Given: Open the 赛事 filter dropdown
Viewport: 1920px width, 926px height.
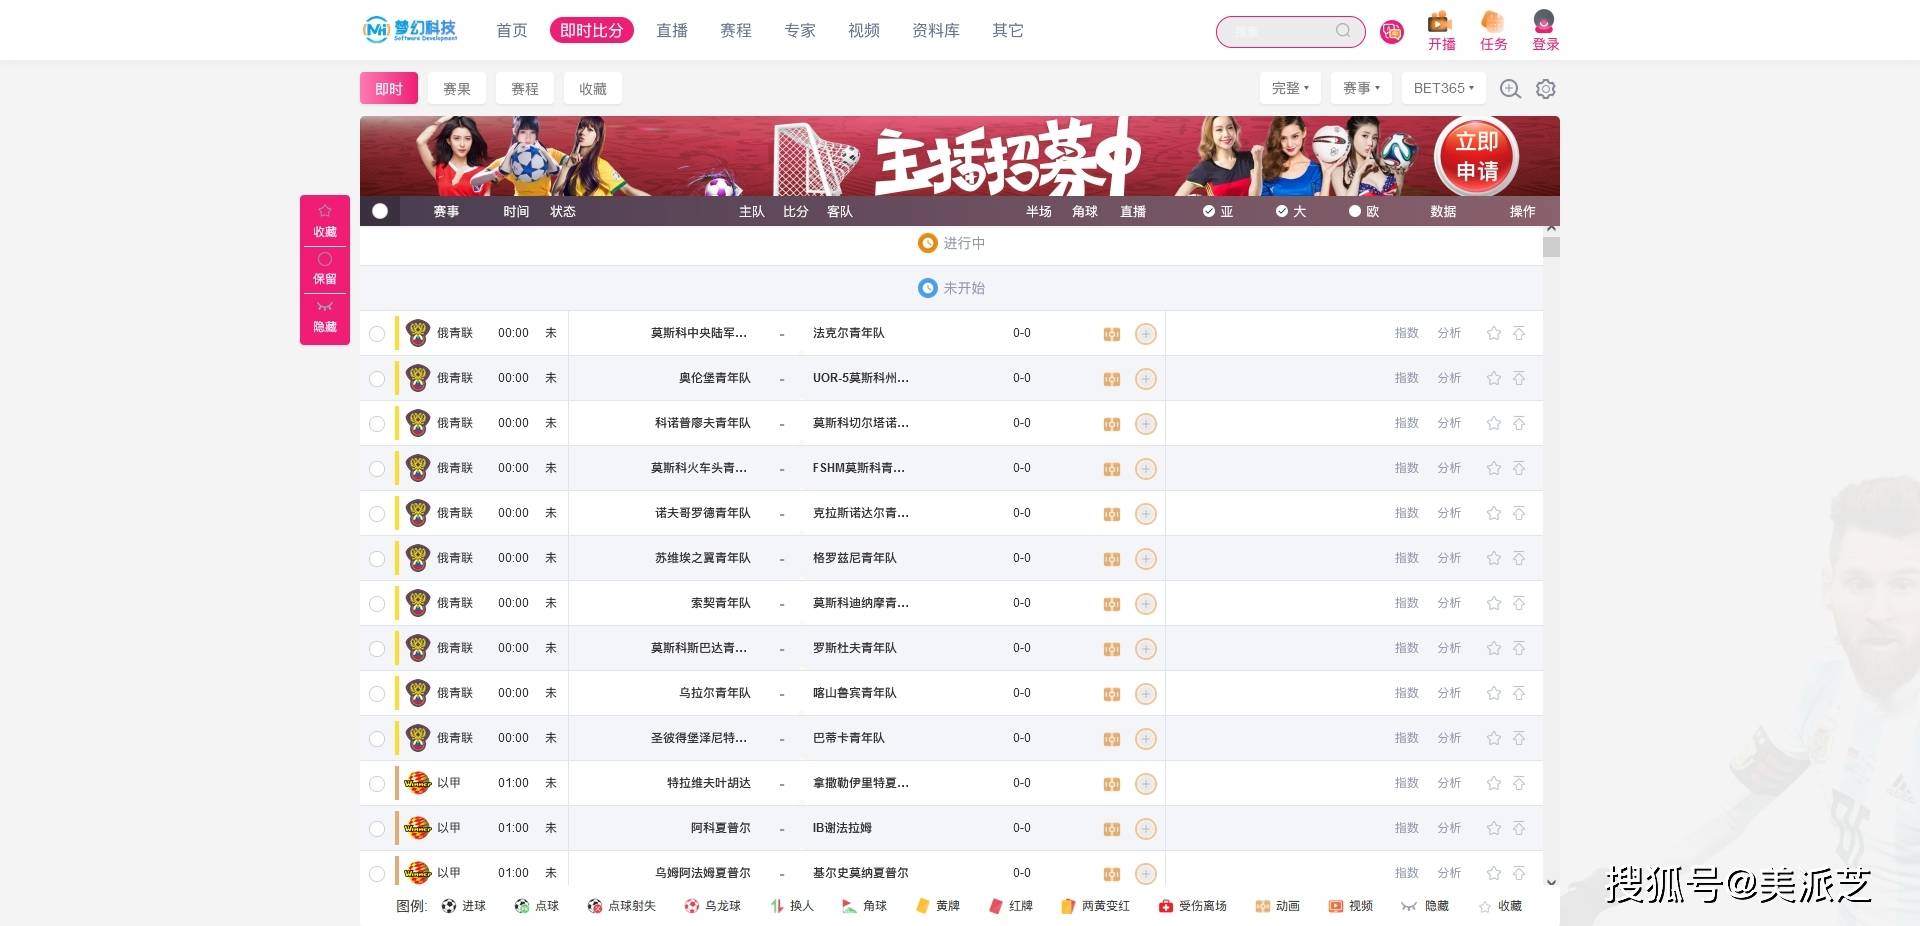Looking at the screenshot, I should (1360, 88).
